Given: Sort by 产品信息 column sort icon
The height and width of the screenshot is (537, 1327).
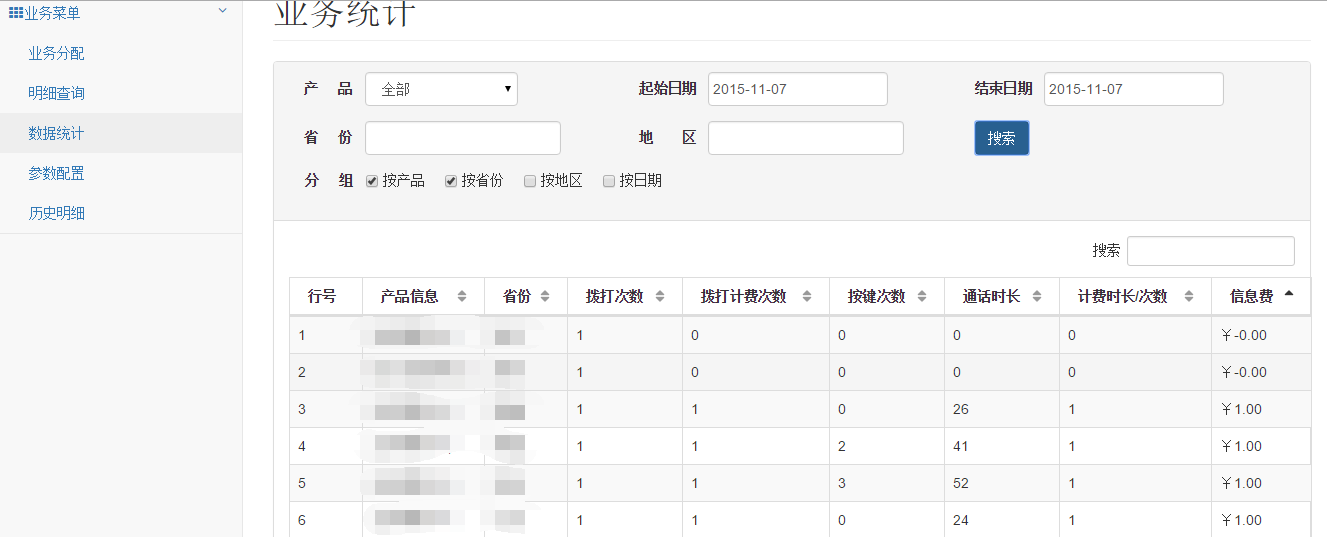Looking at the screenshot, I should pyautogui.click(x=461, y=296).
